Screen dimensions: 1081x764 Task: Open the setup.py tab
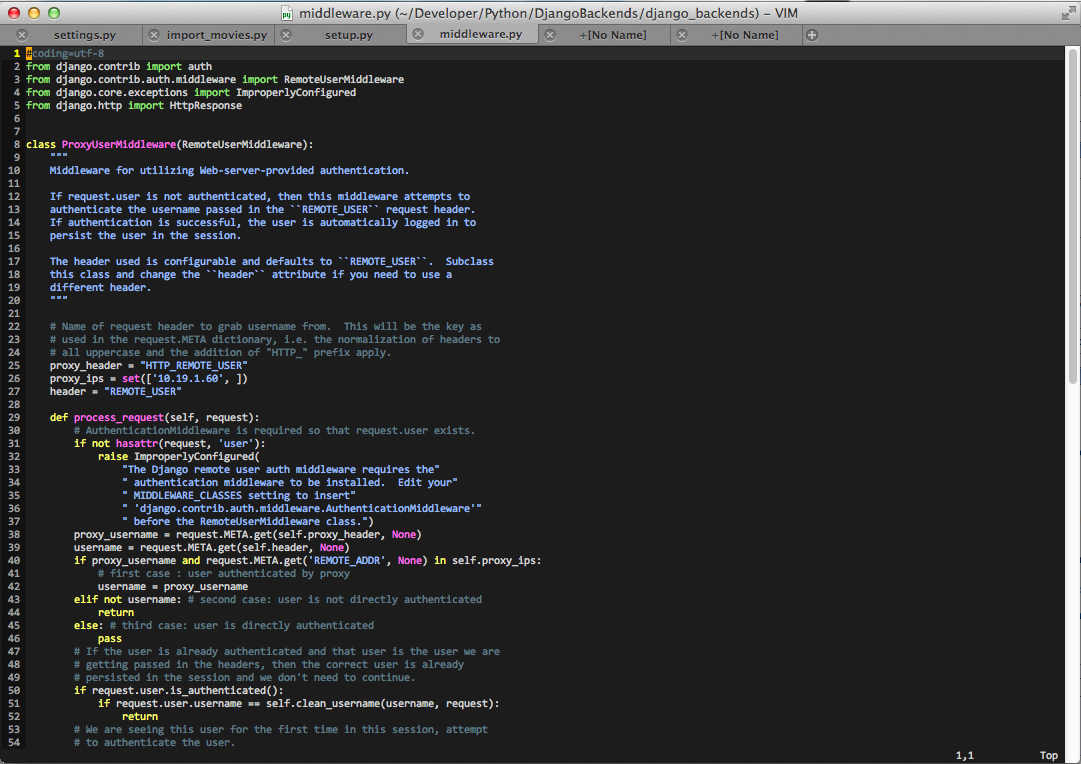pos(348,35)
